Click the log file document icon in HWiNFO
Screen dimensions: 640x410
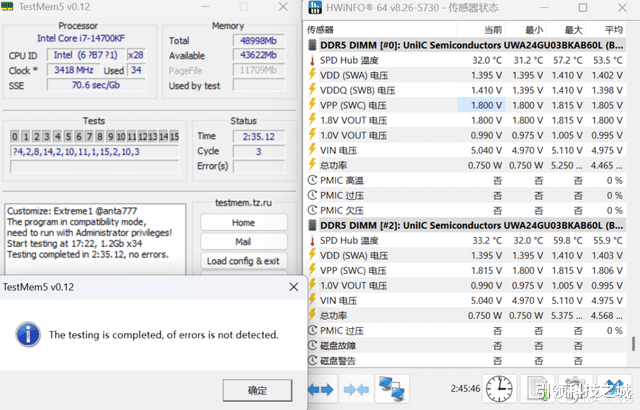538,389
